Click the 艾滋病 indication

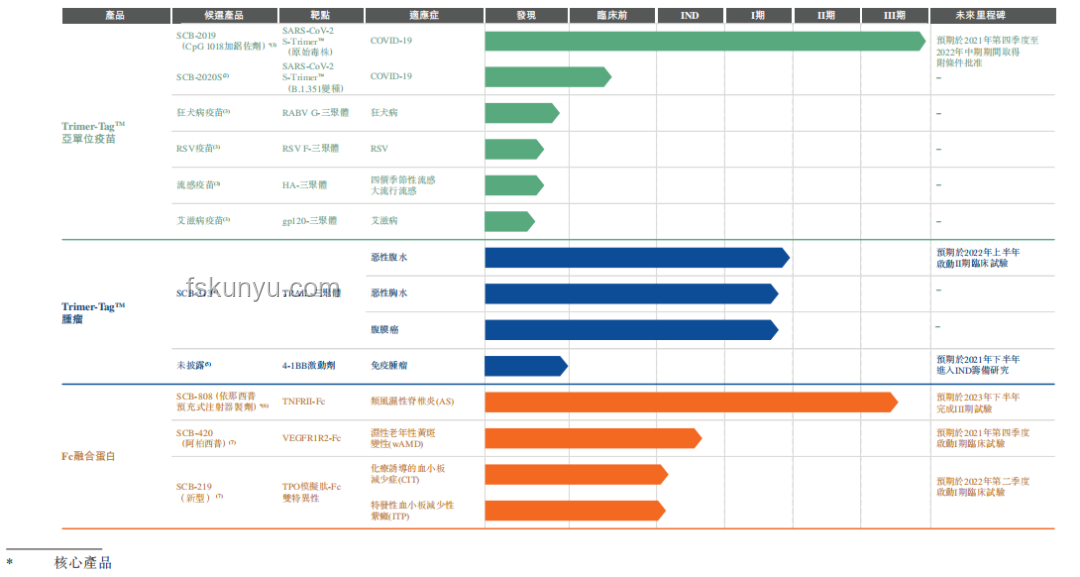384,220
